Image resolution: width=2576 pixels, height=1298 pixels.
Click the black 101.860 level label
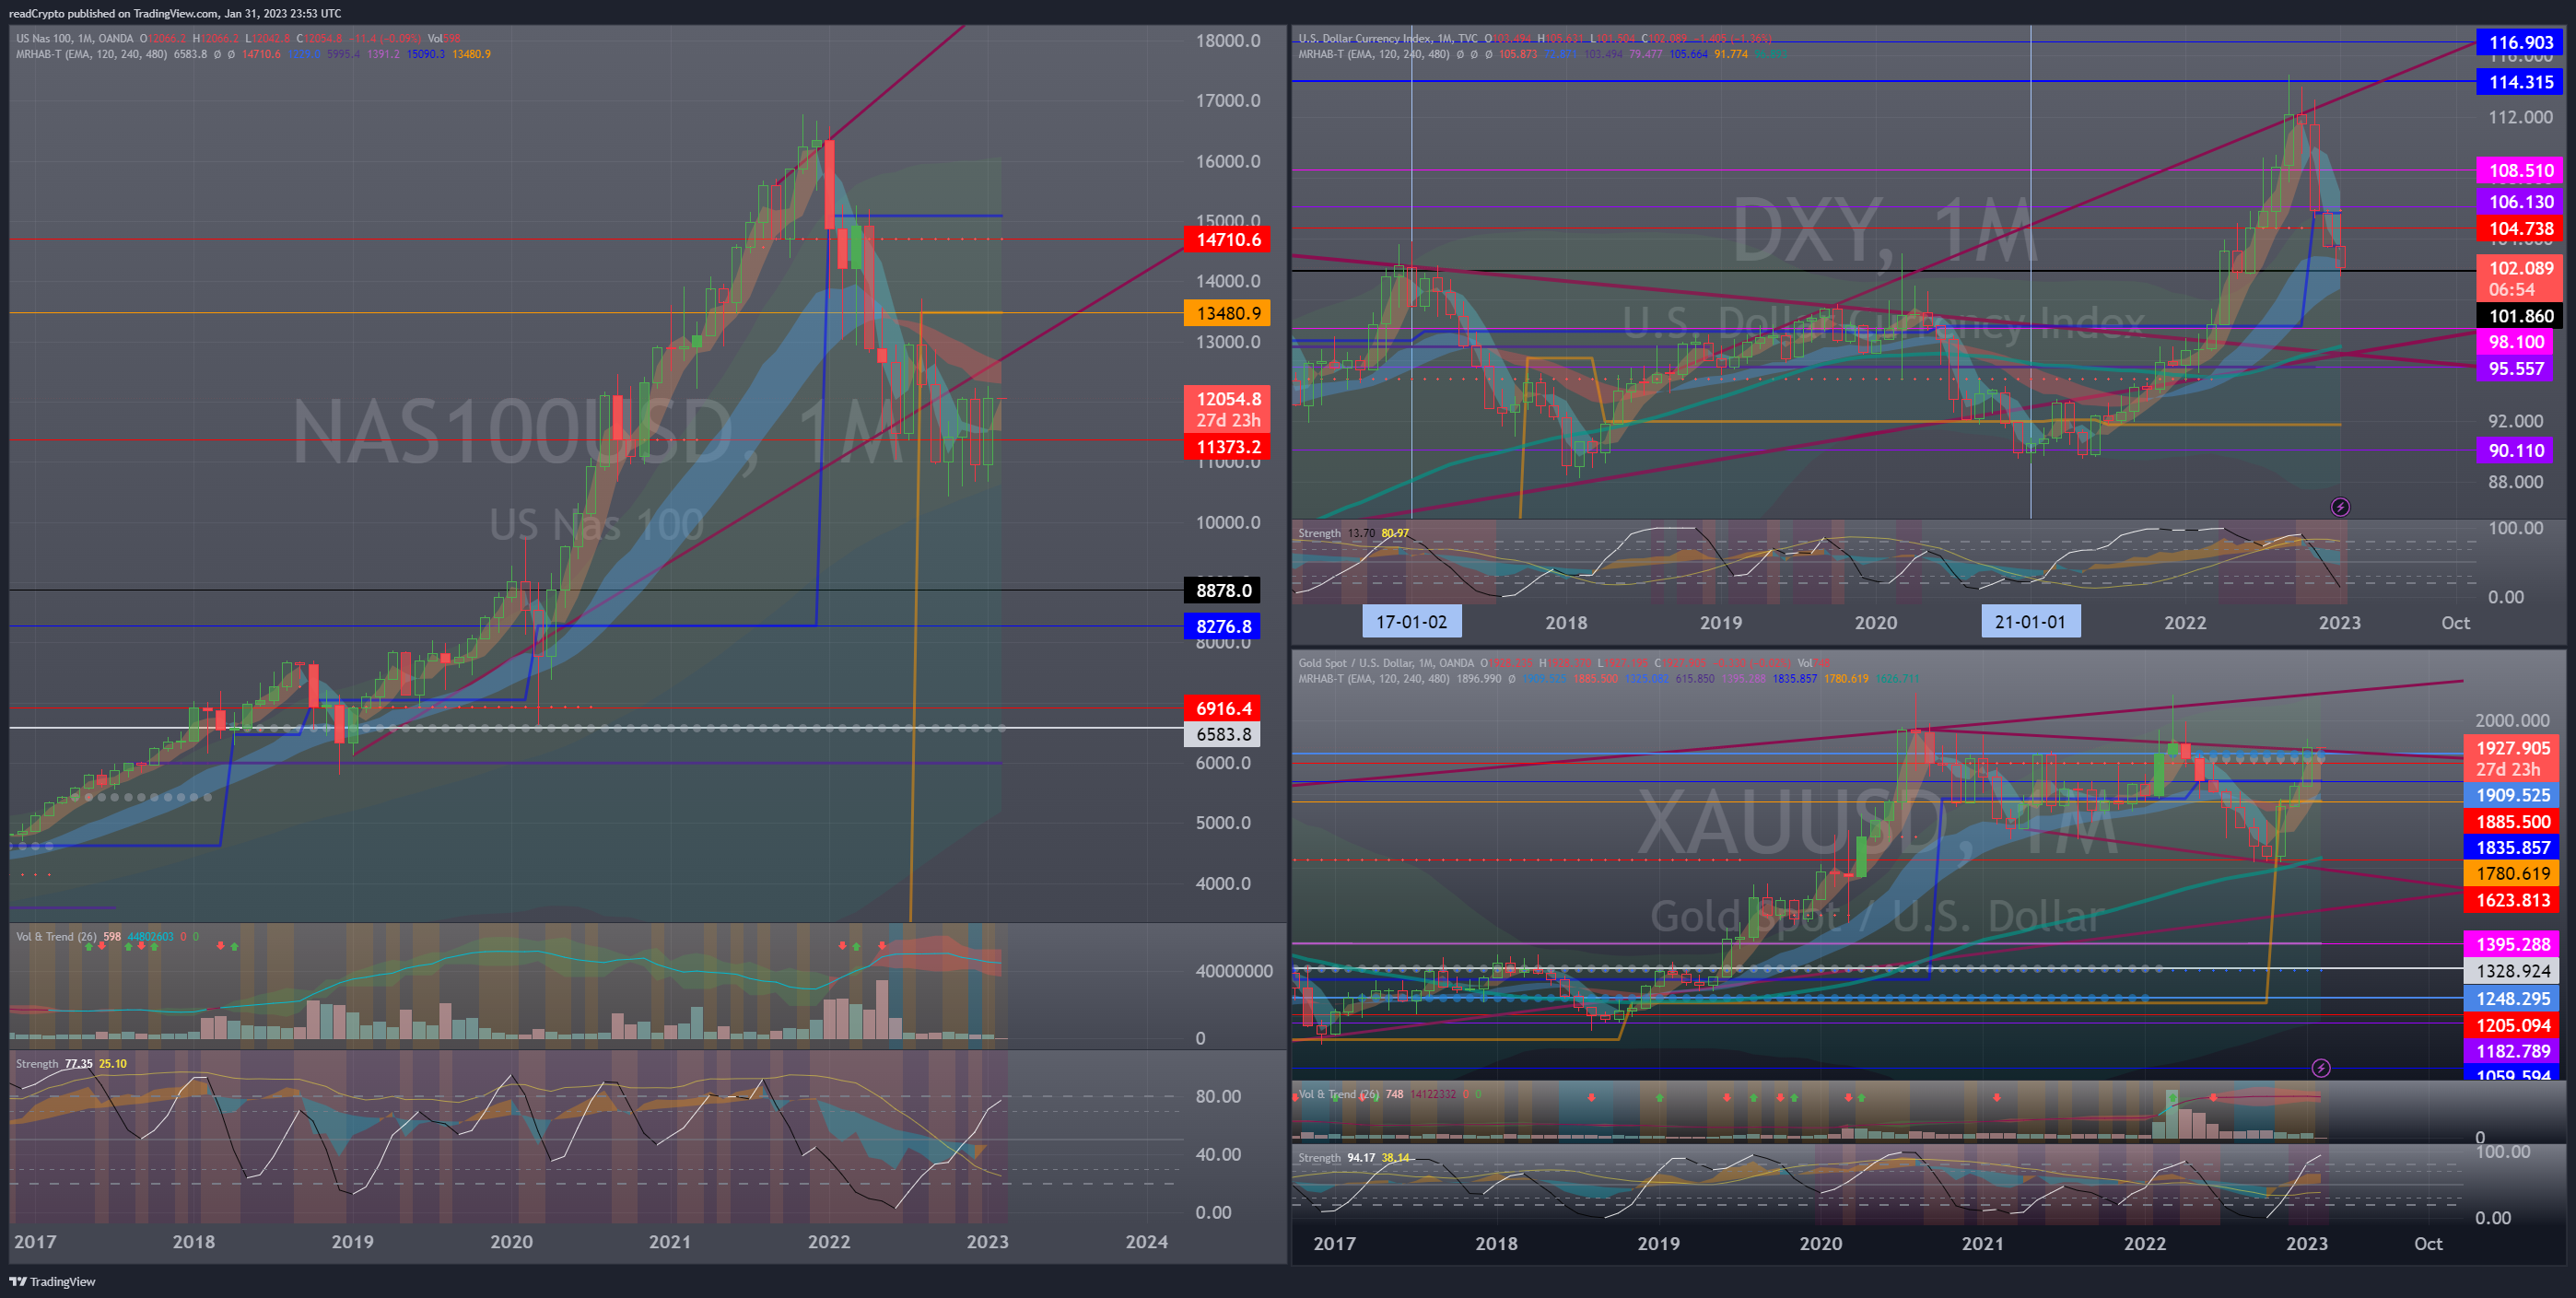(2519, 317)
